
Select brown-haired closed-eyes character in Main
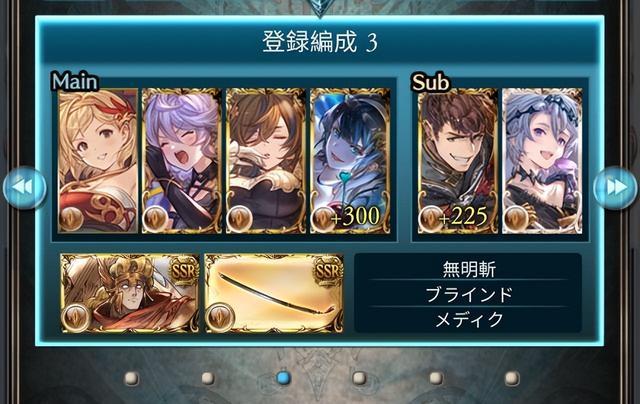tap(266, 161)
